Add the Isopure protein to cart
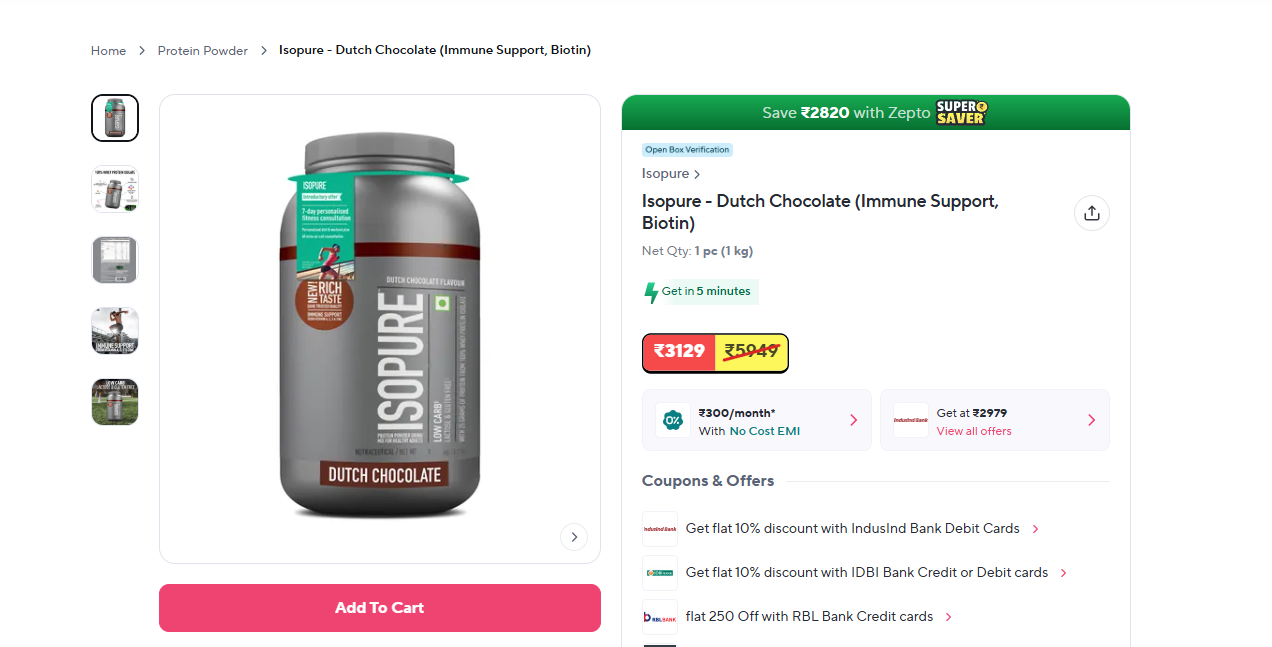Viewport: 1272px width, 647px height. click(x=380, y=608)
